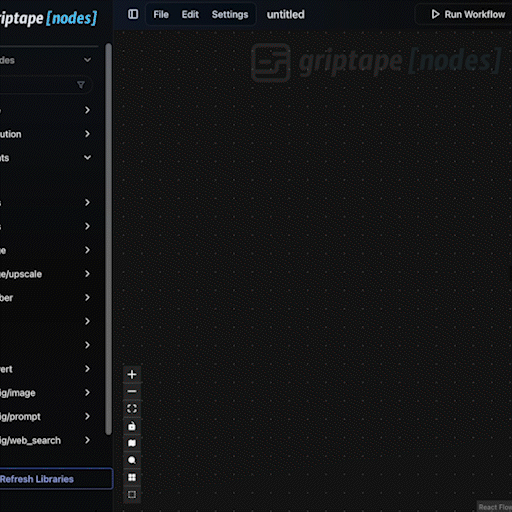Toggle the minimap map icon

tap(132, 443)
